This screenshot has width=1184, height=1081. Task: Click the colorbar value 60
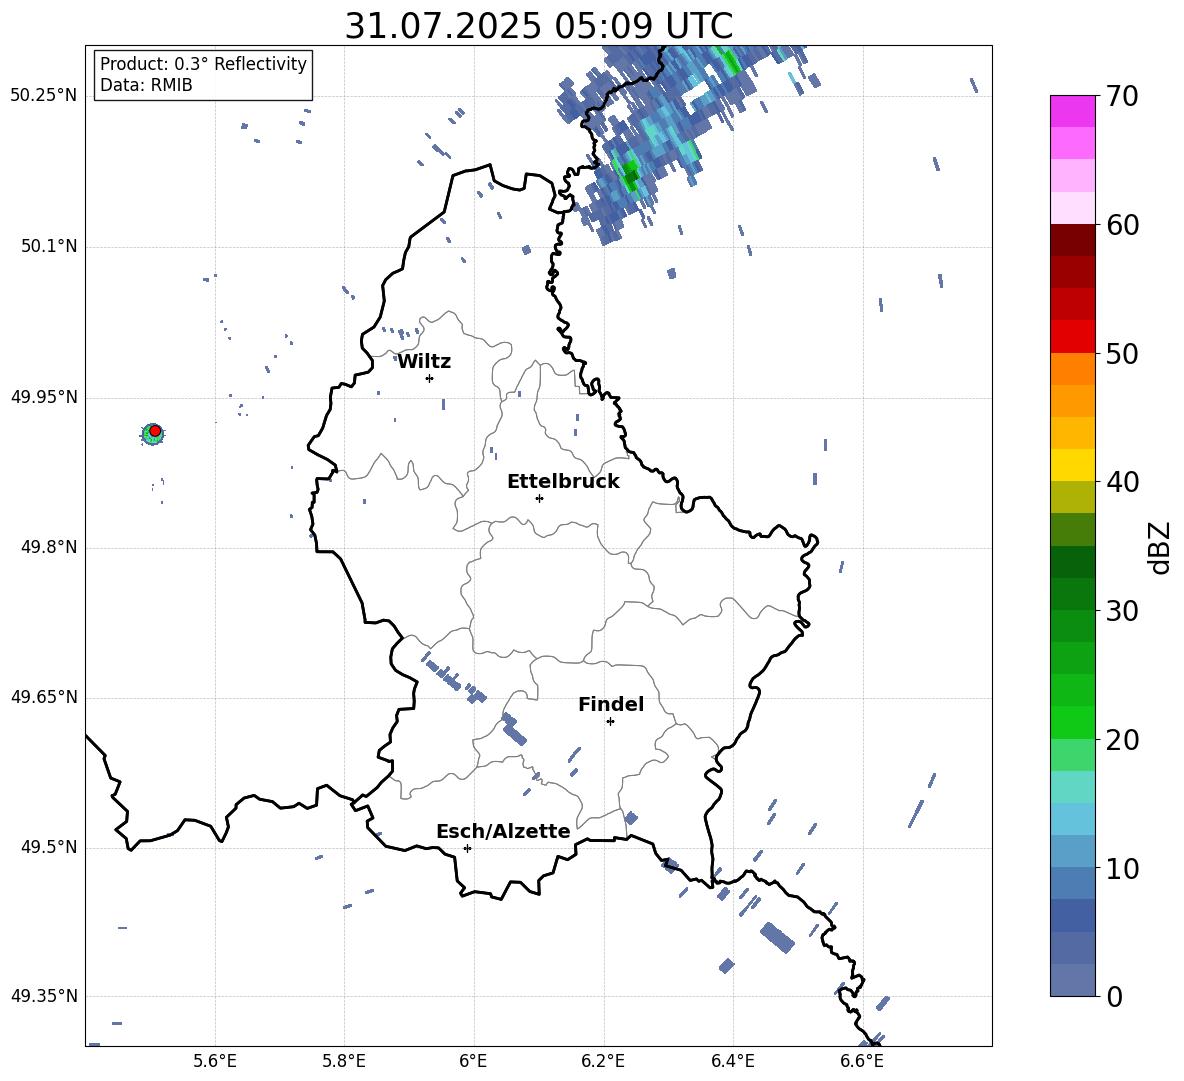tap(1122, 225)
